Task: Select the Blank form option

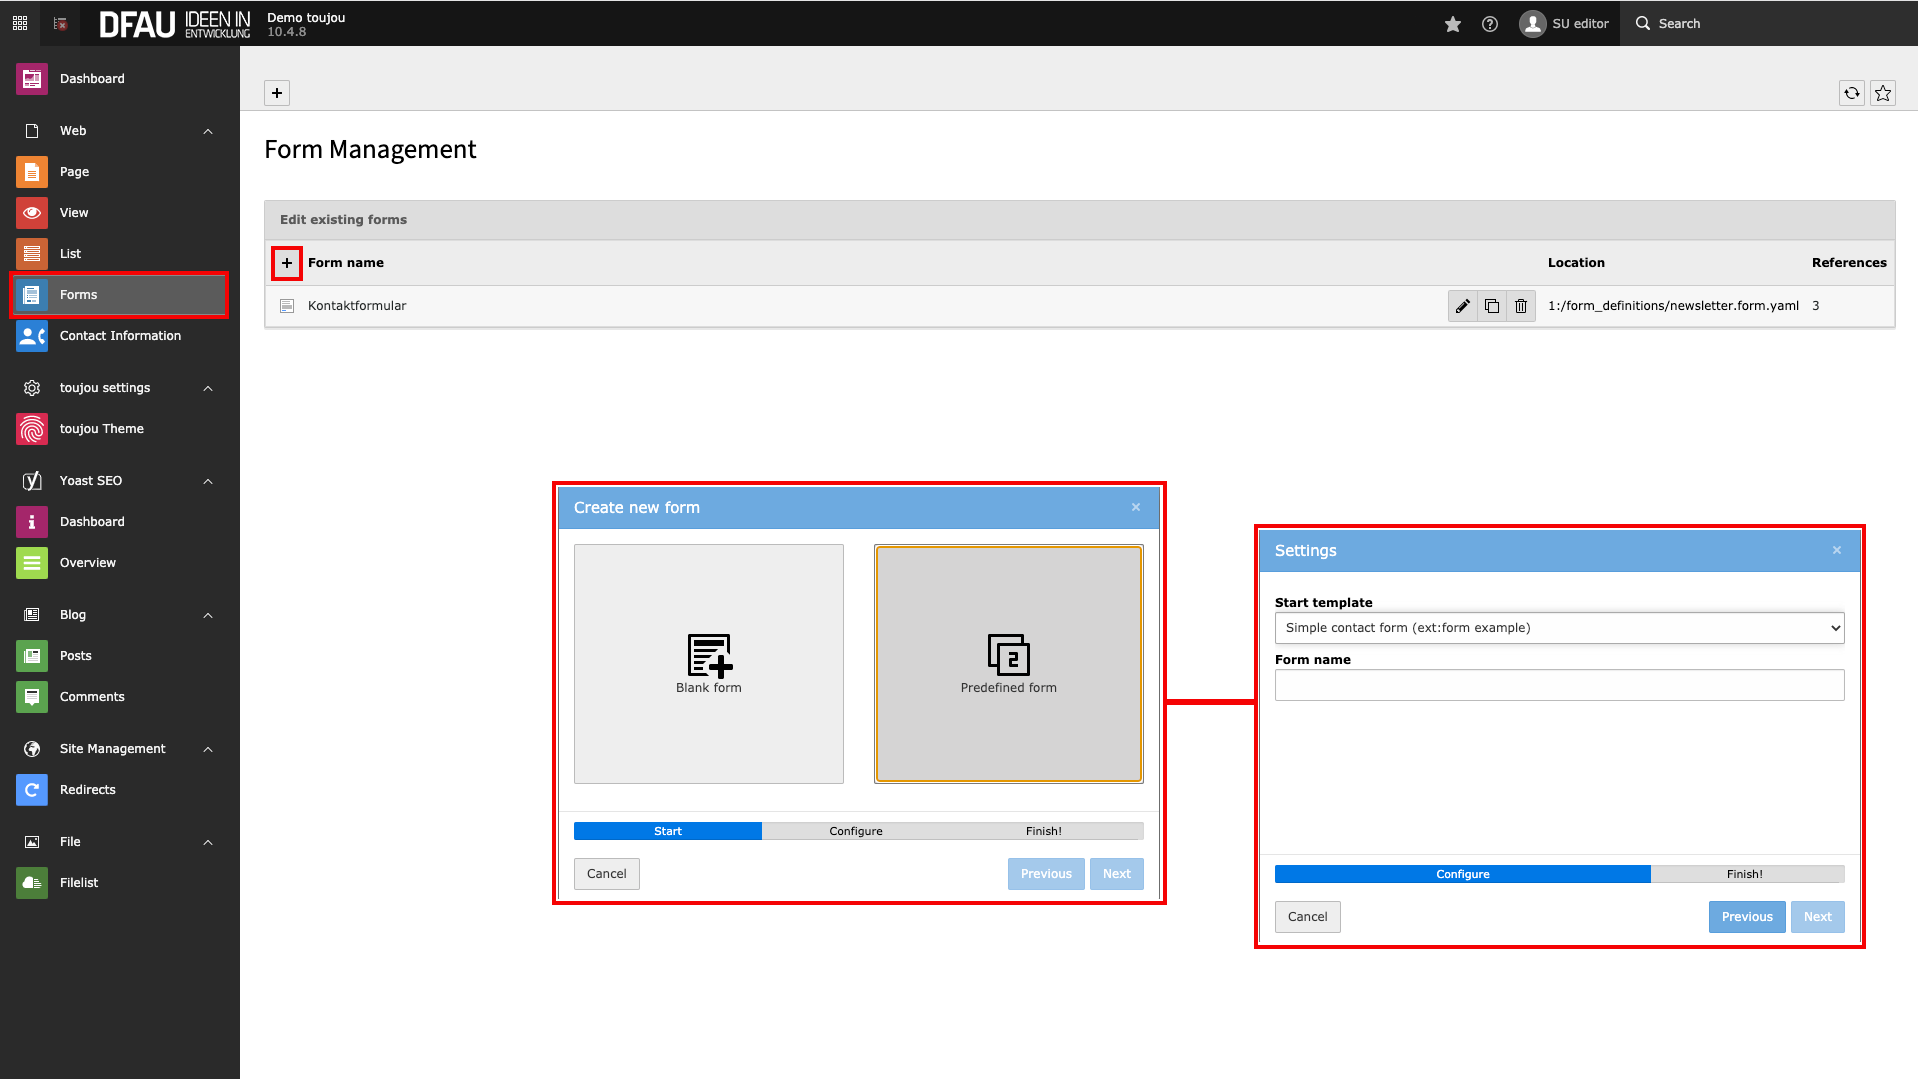Action: tap(708, 664)
